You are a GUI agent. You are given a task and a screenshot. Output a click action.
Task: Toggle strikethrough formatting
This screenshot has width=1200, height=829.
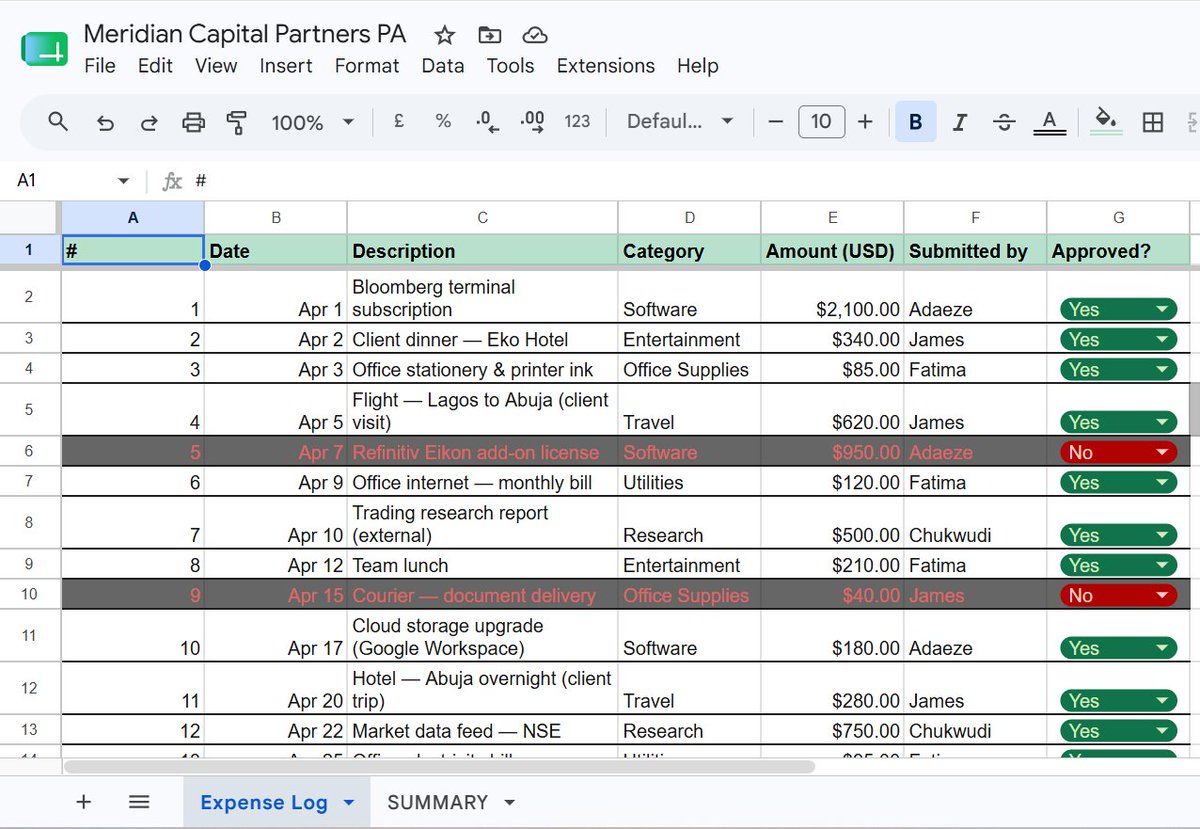click(1004, 122)
